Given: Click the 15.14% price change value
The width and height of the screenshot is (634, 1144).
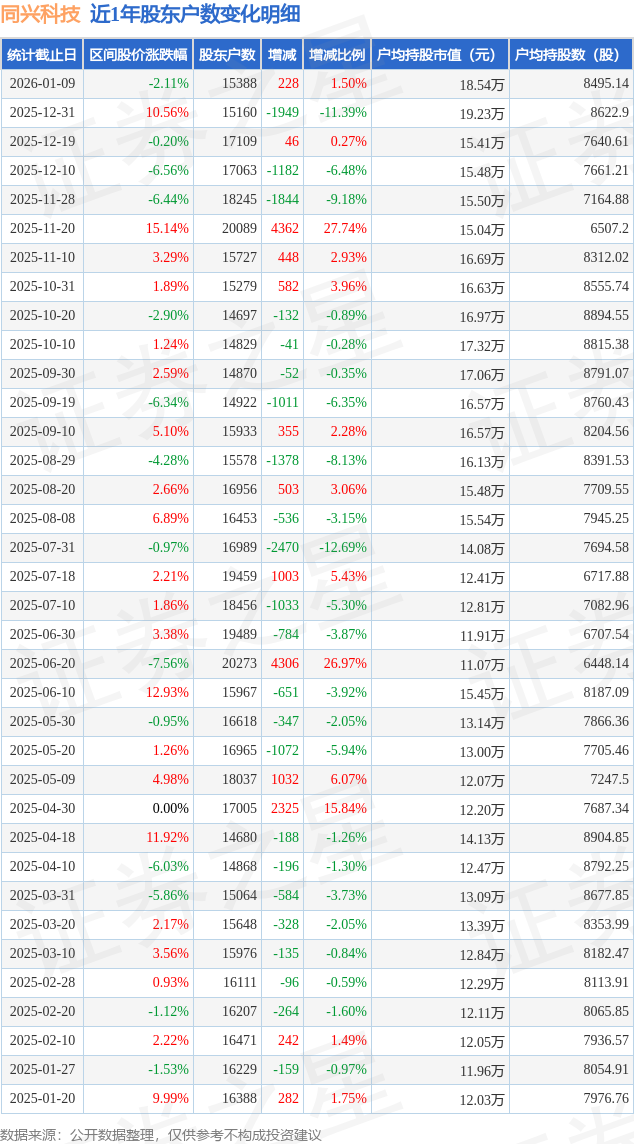Looking at the screenshot, I should pyautogui.click(x=167, y=229).
